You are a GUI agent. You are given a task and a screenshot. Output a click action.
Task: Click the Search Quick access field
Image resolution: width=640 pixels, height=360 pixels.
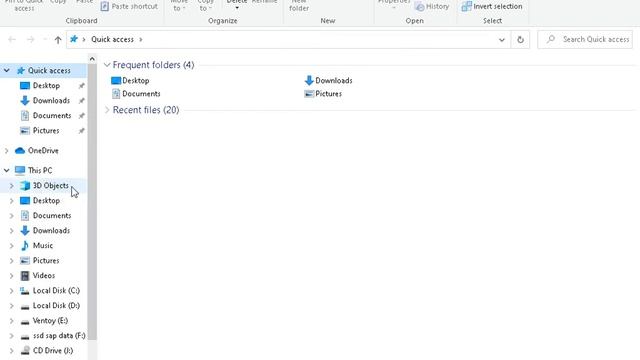click(585, 40)
